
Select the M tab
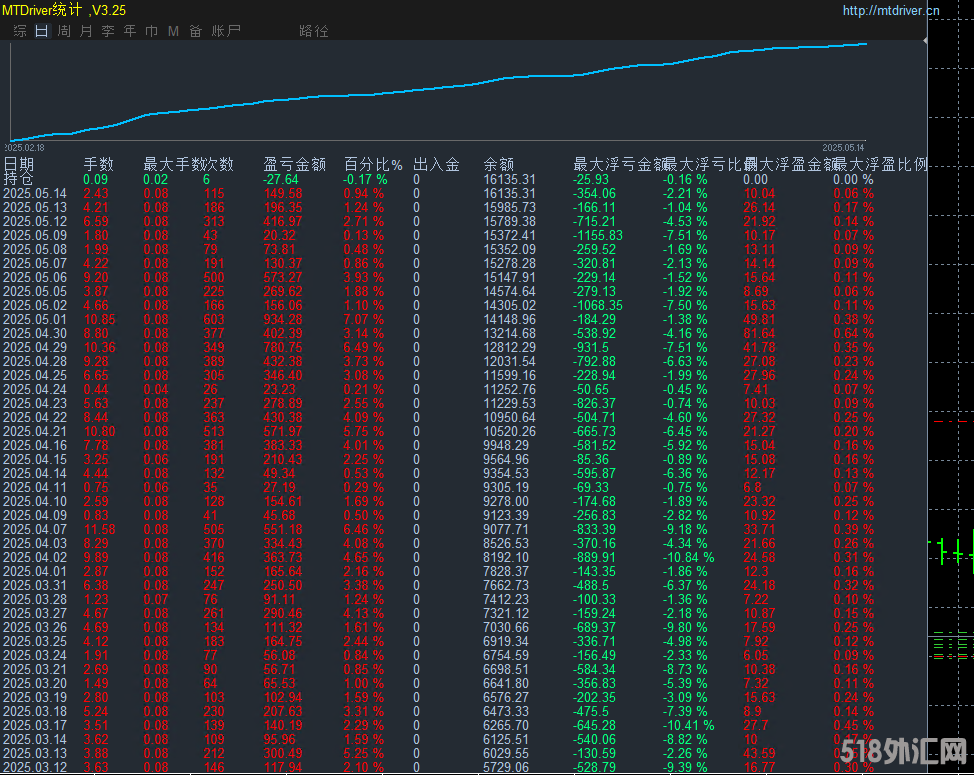pos(173,31)
